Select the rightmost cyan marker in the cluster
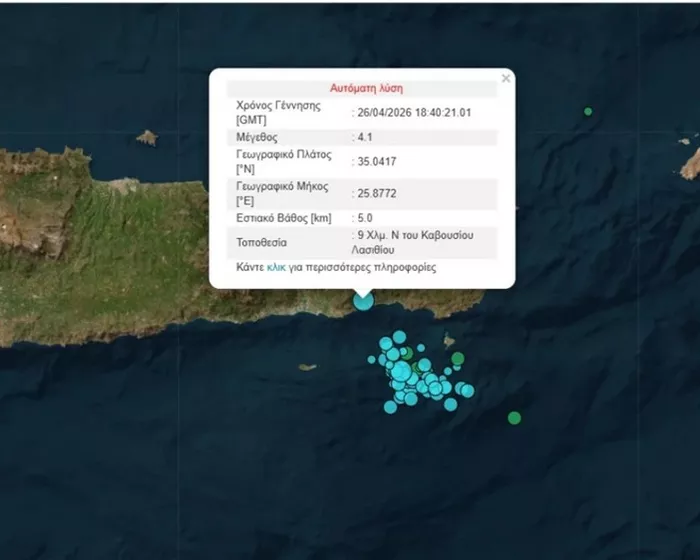Viewport: 700px width, 560px height. 467,391
